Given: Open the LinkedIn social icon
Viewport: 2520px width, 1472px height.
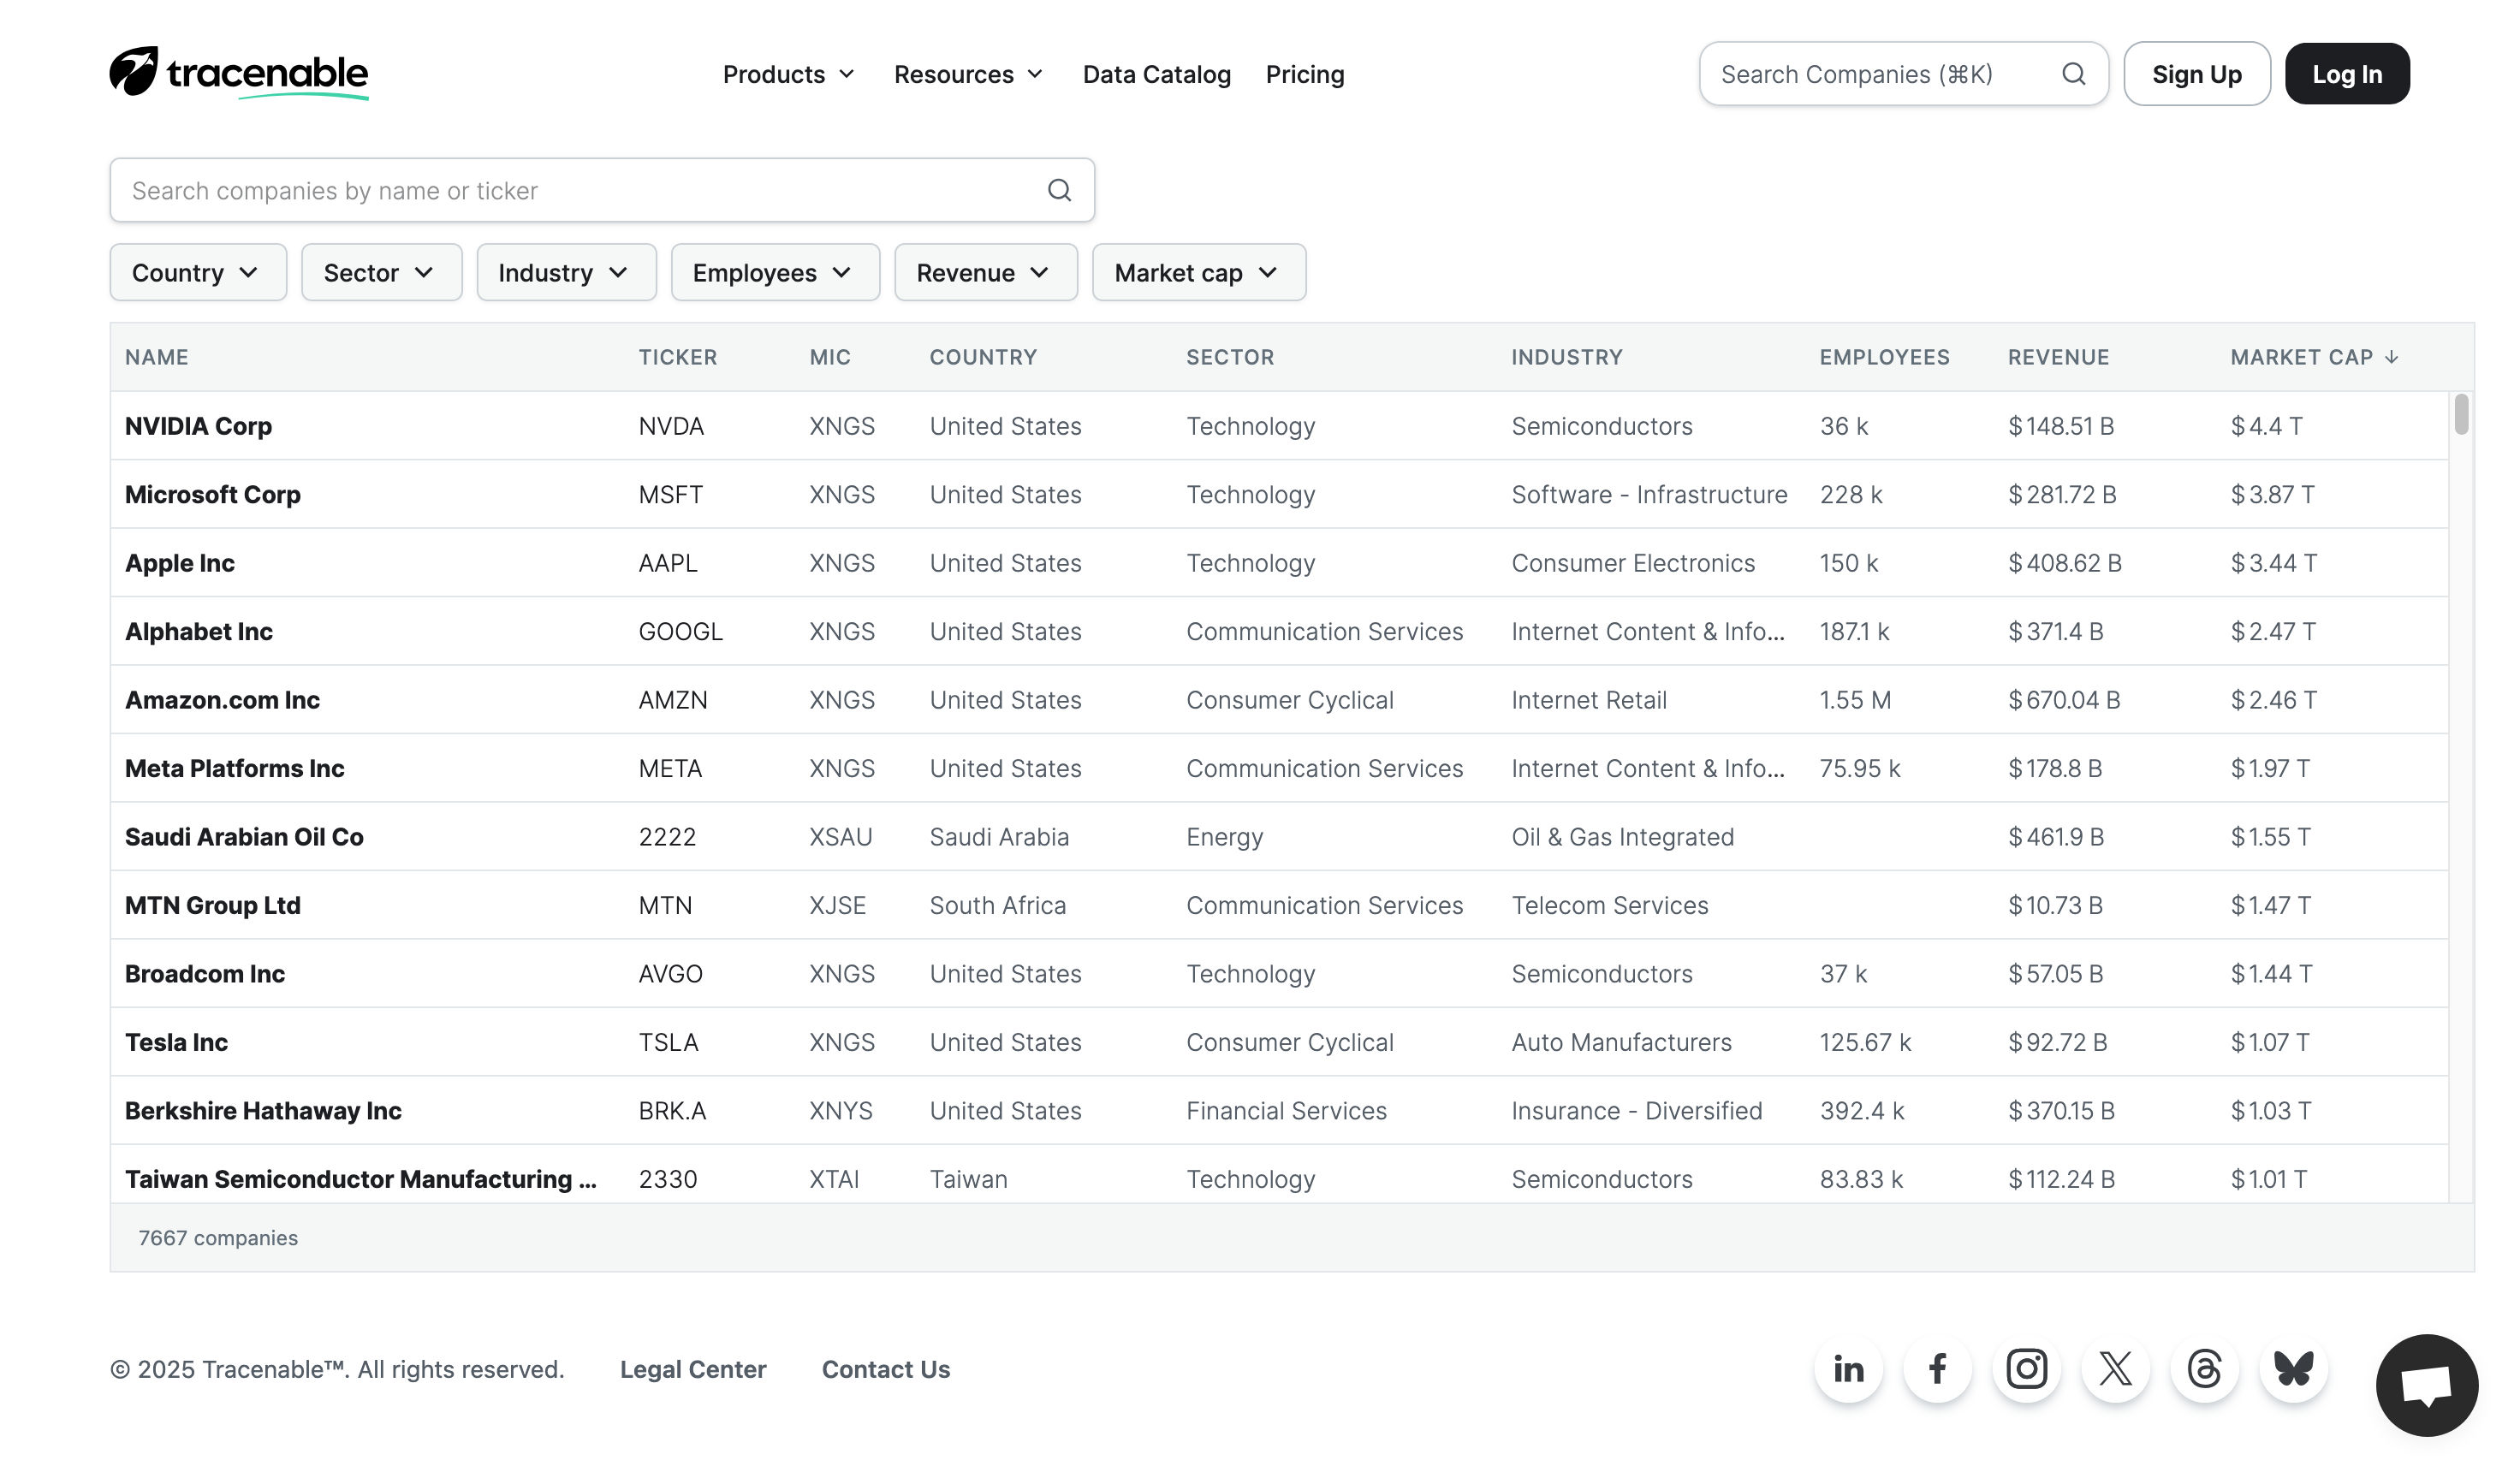Looking at the screenshot, I should (x=1848, y=1368).
